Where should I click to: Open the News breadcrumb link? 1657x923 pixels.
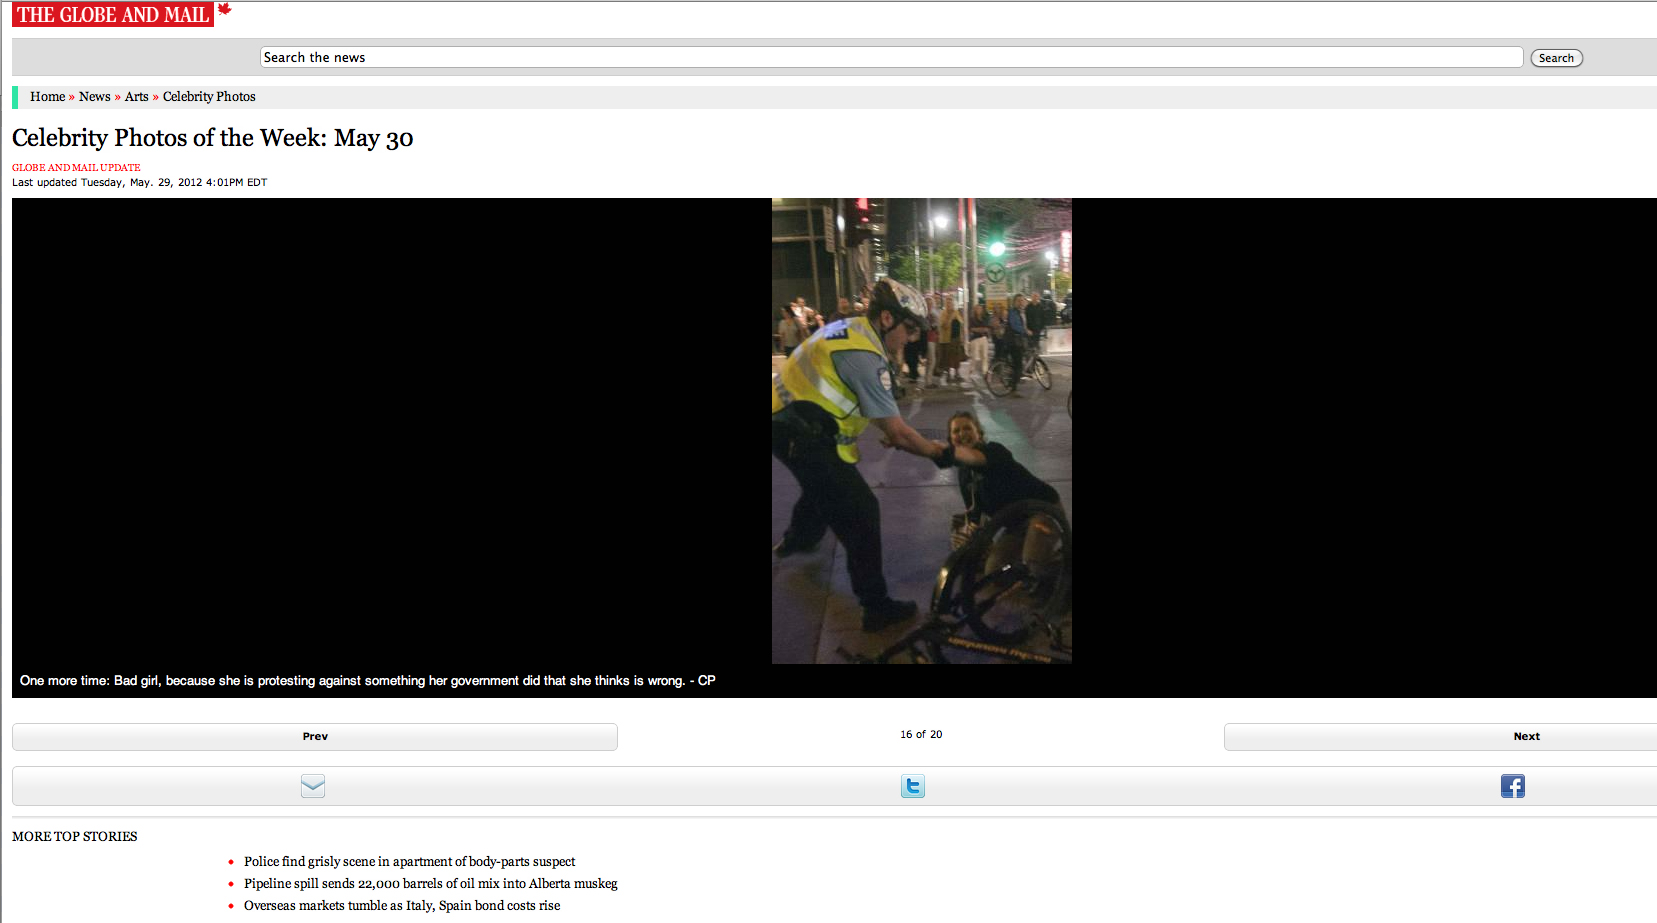click(x=95, y=97)
